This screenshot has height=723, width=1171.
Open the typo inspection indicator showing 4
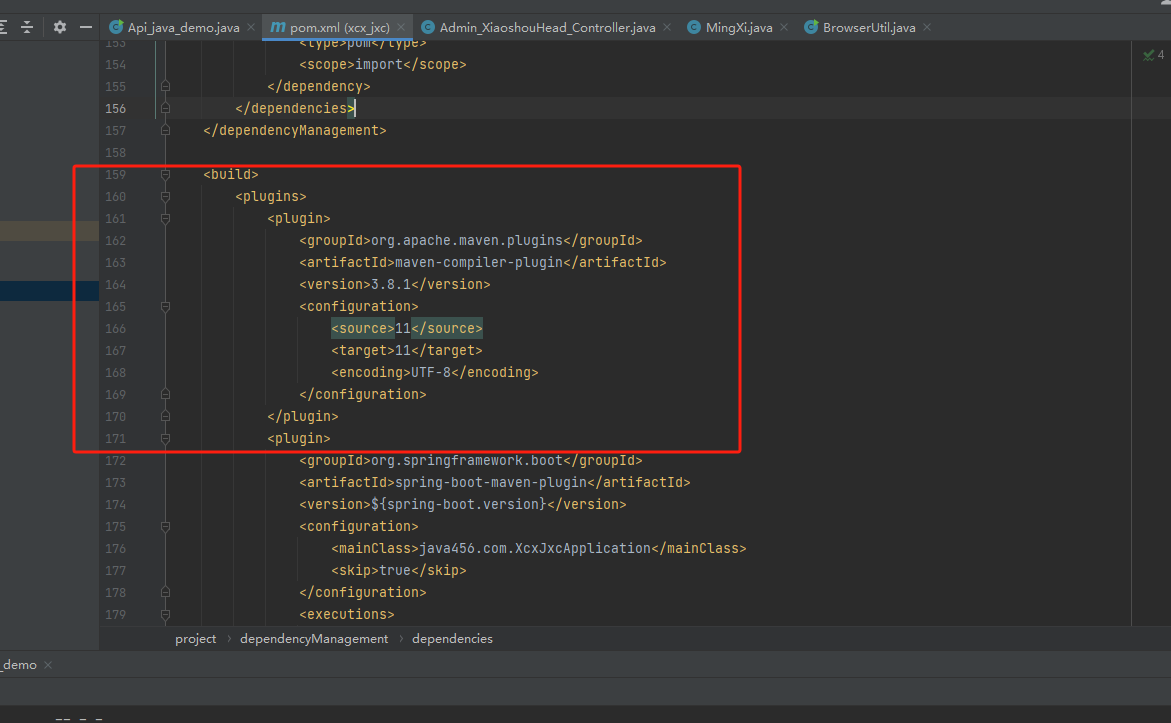(x=1153, y=55)
